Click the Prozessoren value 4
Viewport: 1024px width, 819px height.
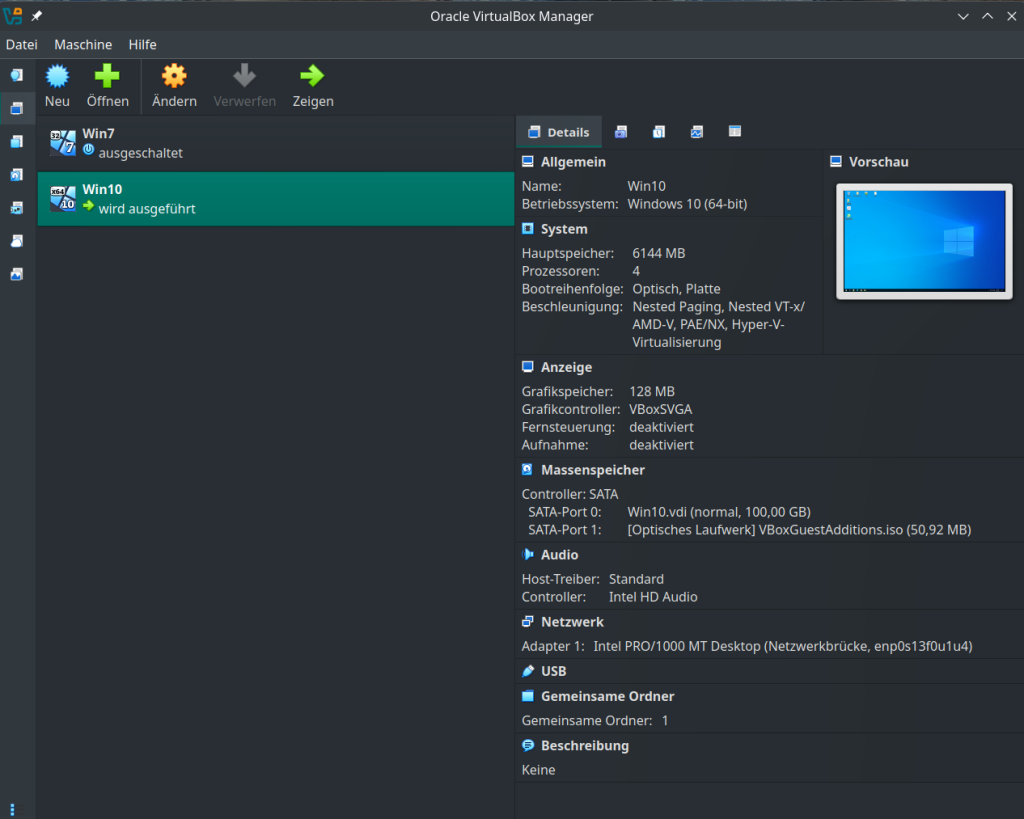[x=636, y=271]
